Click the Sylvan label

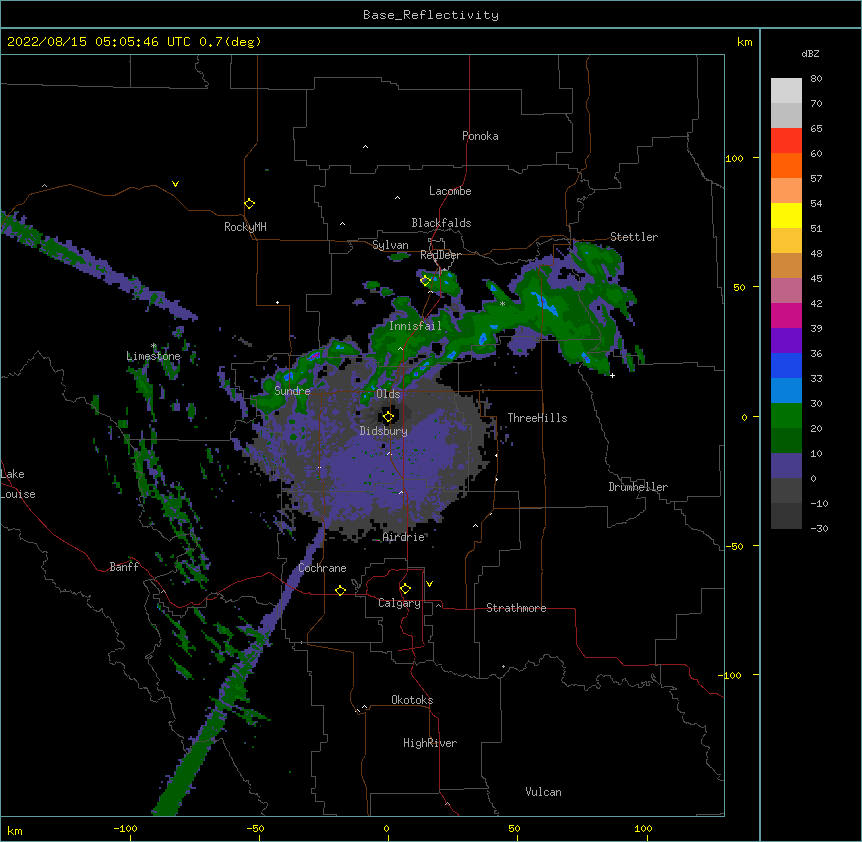pyautogui.click(x=390, y=245)
